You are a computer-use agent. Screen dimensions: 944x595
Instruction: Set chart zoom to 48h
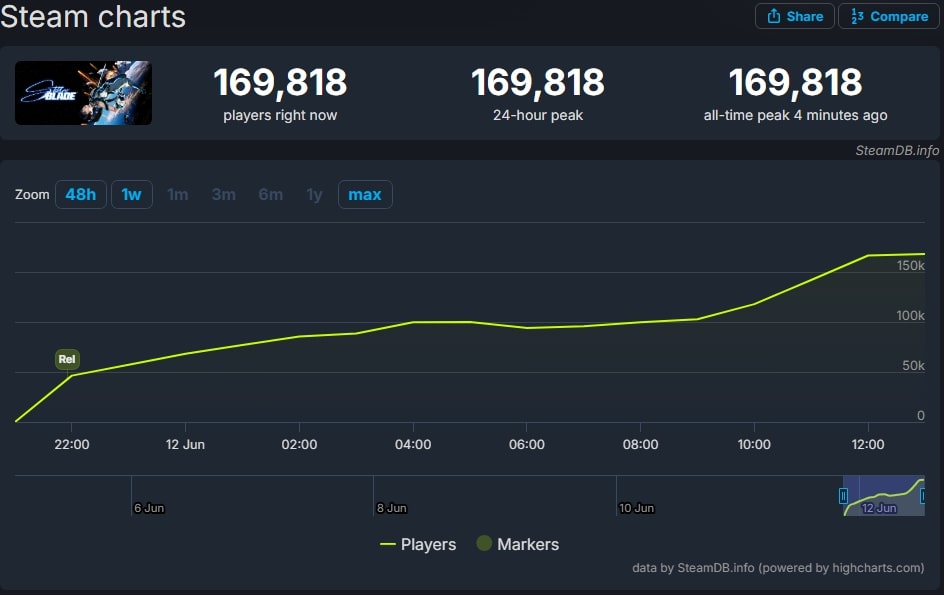[x=81, y=195]
